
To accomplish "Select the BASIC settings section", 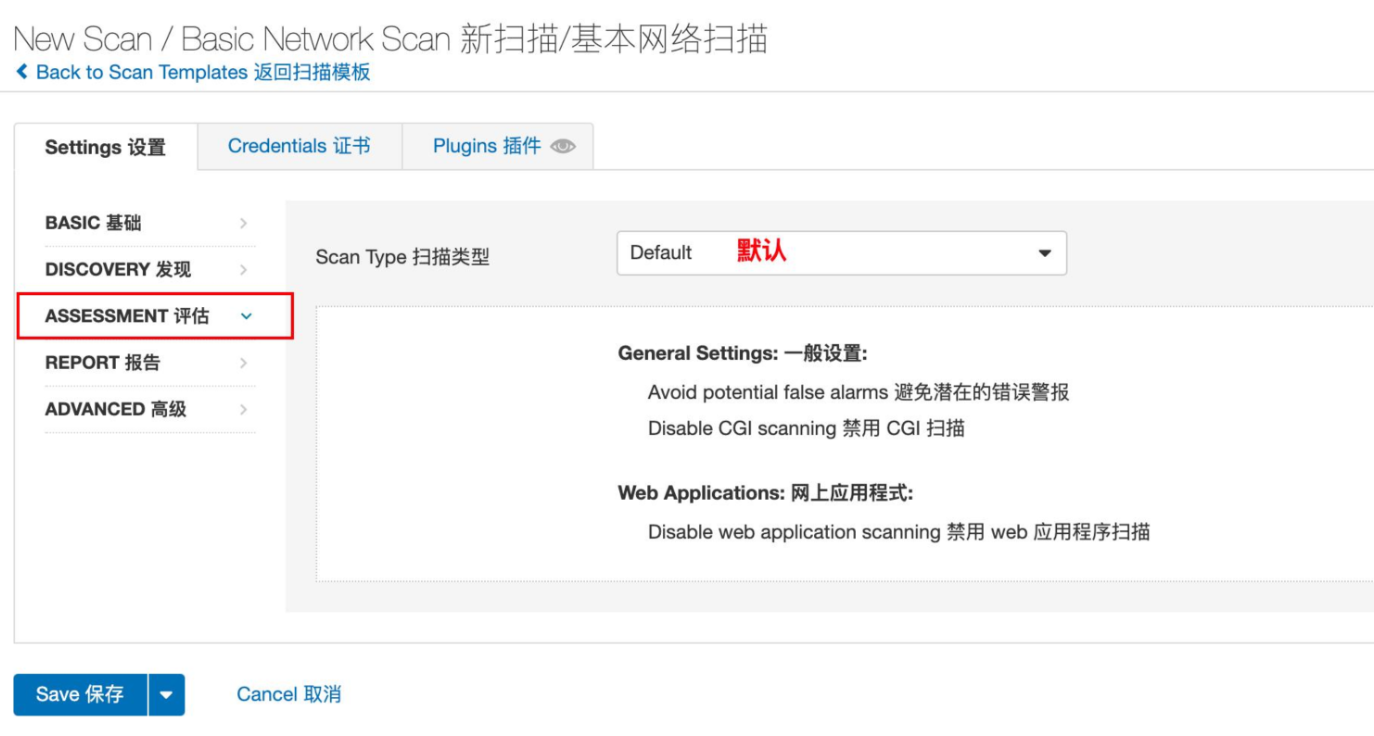I will [x=93, y=223].
